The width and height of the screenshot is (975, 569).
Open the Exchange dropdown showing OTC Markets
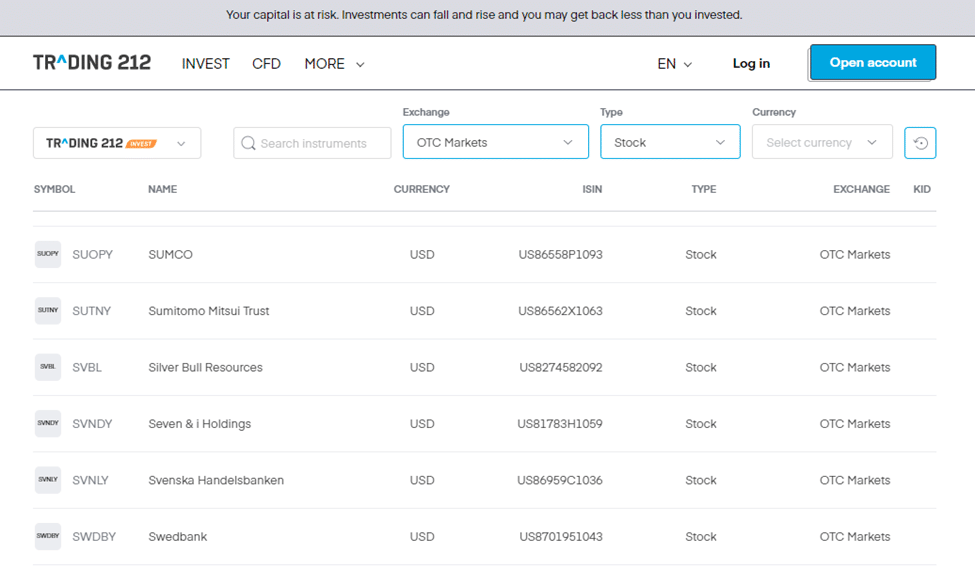point(496,142)
